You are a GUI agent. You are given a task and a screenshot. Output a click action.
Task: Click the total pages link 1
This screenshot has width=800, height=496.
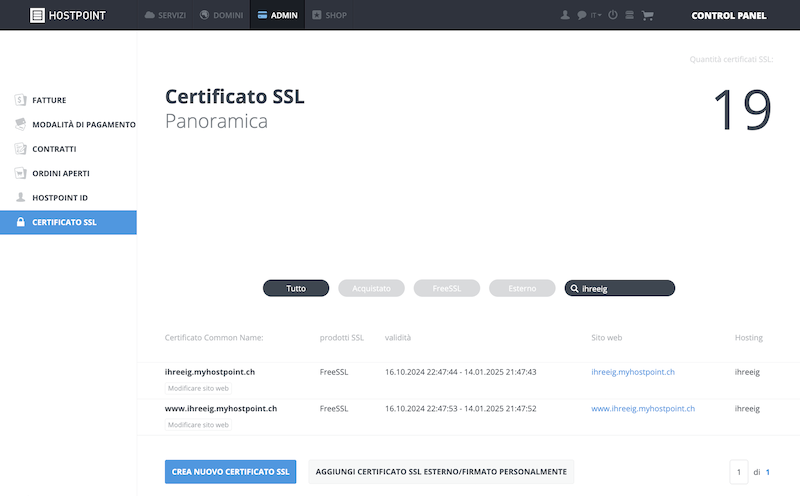click(x=767, y=472)
